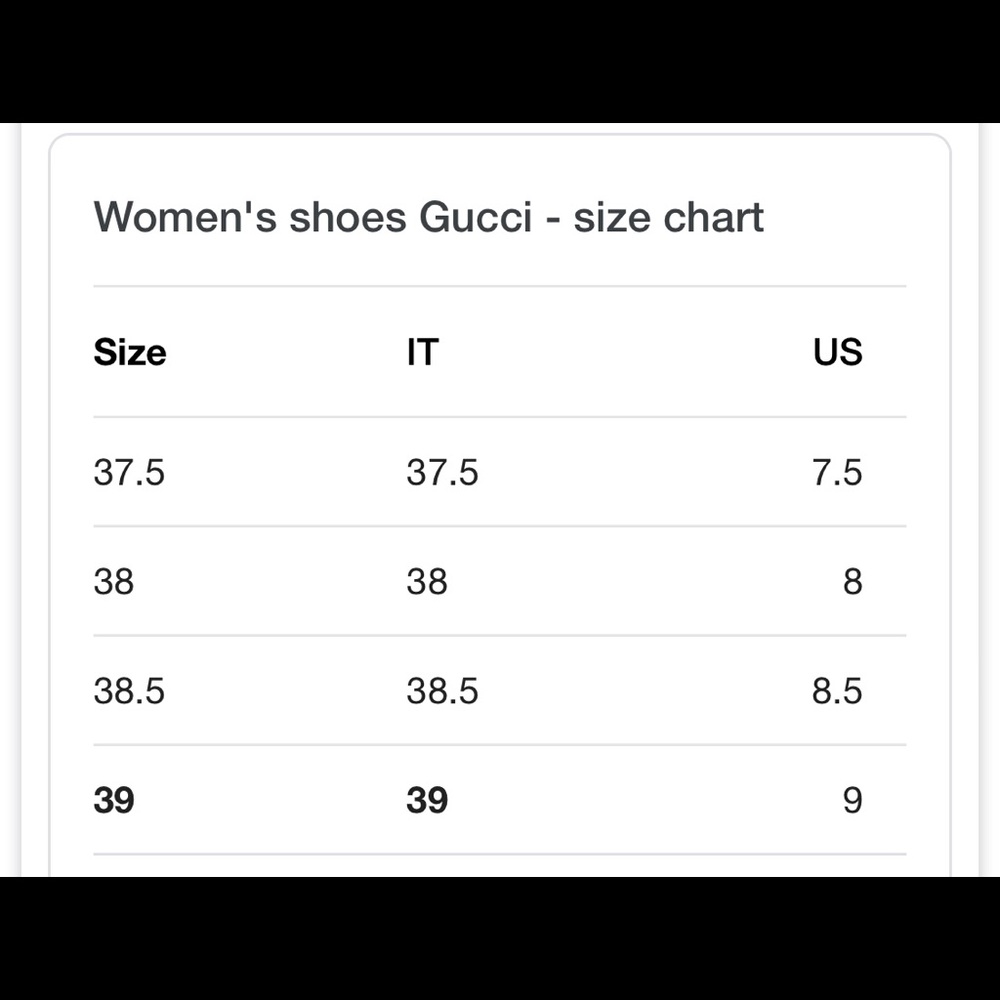Click bold 39 in the IT column

point(427,800)
